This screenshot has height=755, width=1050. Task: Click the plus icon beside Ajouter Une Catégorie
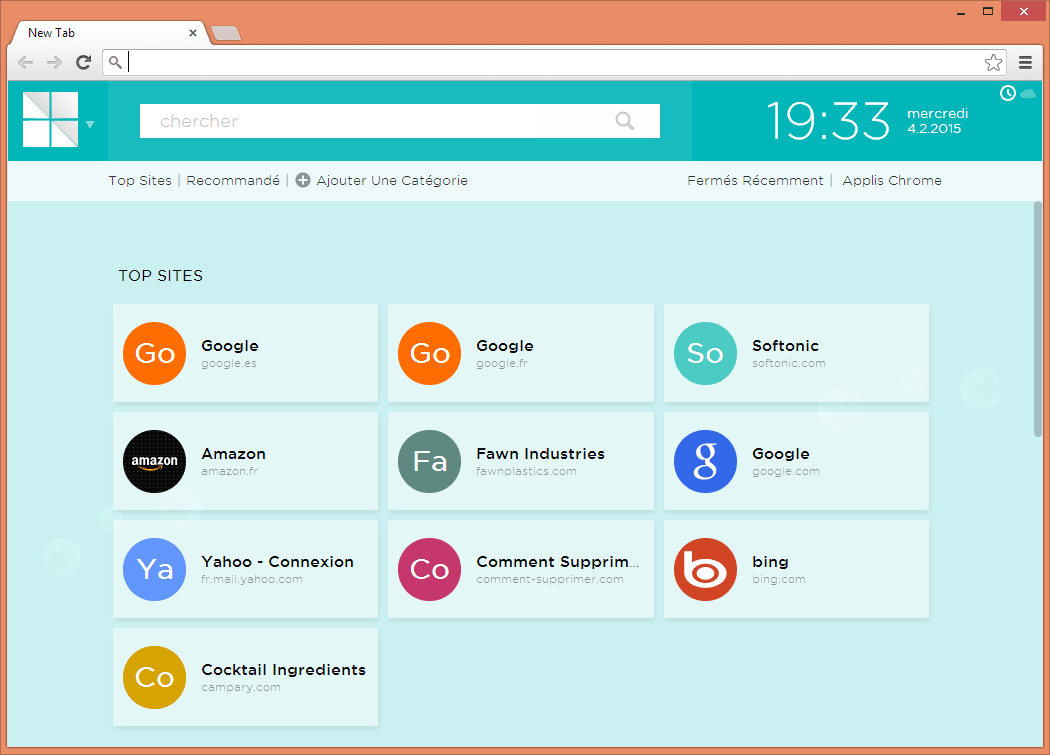pyautogui.click(x=303, y=180)
